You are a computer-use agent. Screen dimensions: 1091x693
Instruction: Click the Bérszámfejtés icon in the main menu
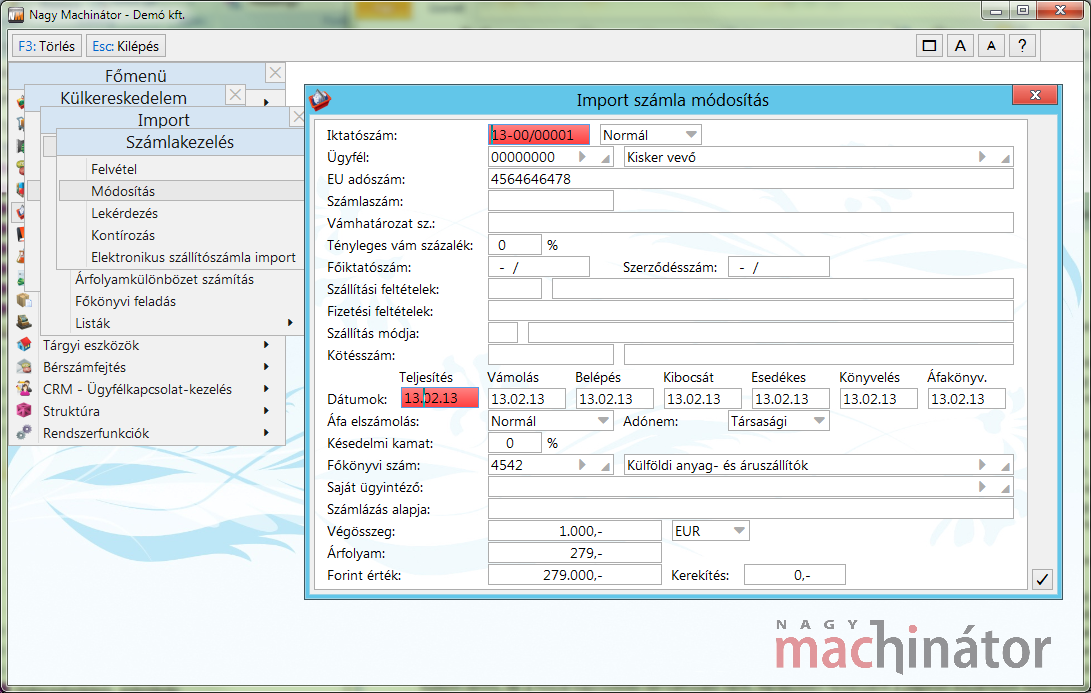point(24,367)
